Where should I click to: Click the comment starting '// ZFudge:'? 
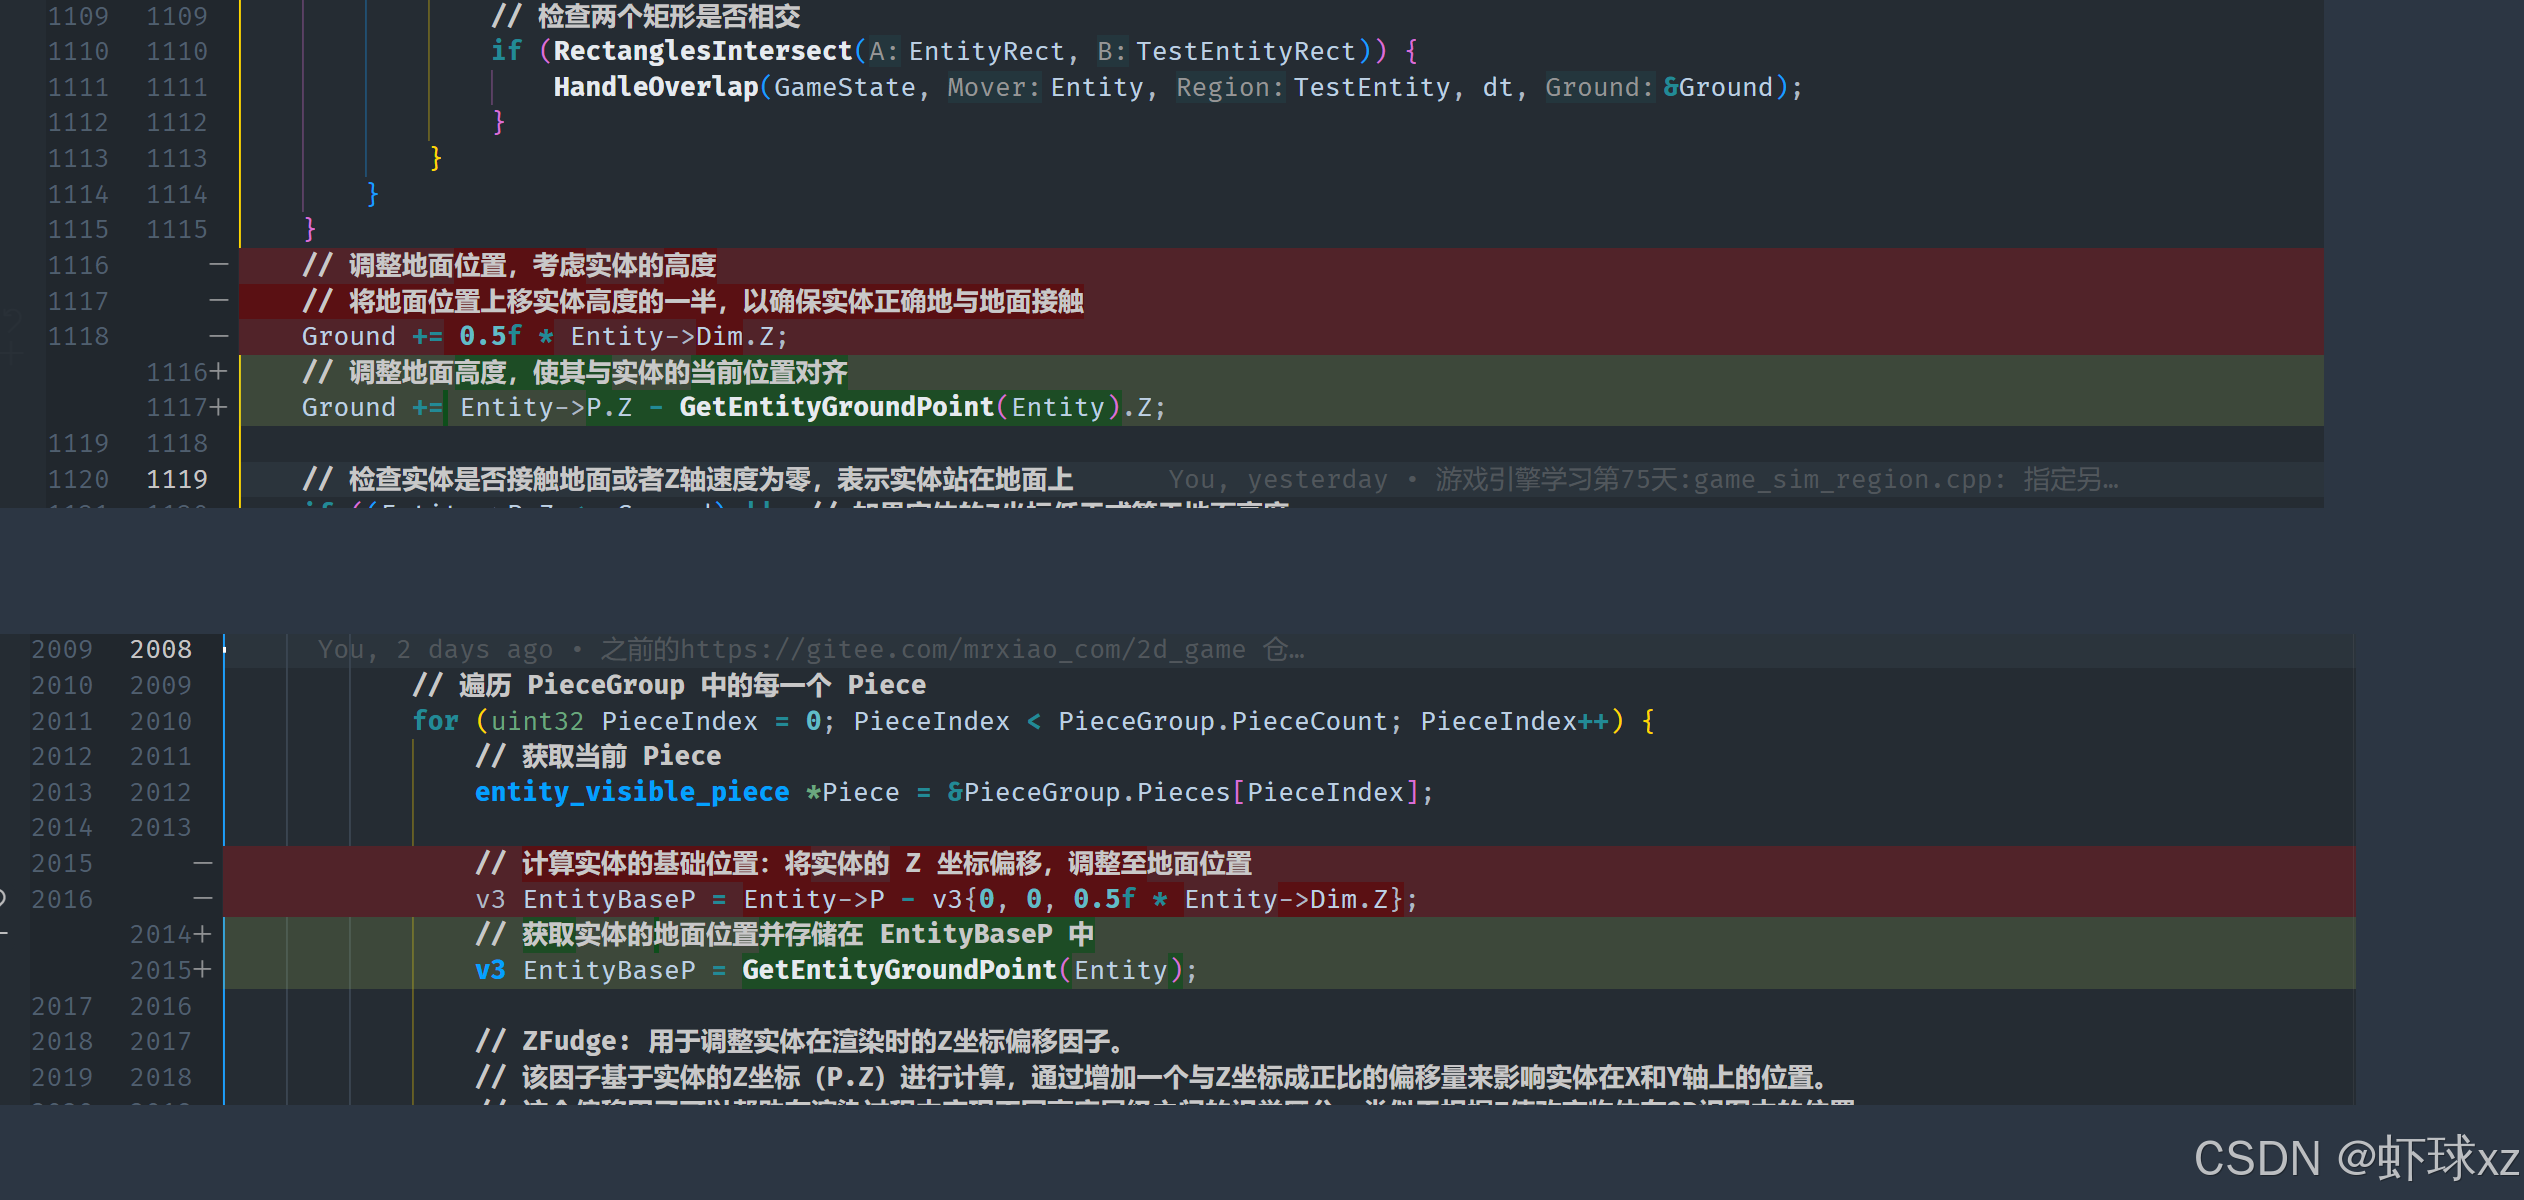click(802, 1041)
